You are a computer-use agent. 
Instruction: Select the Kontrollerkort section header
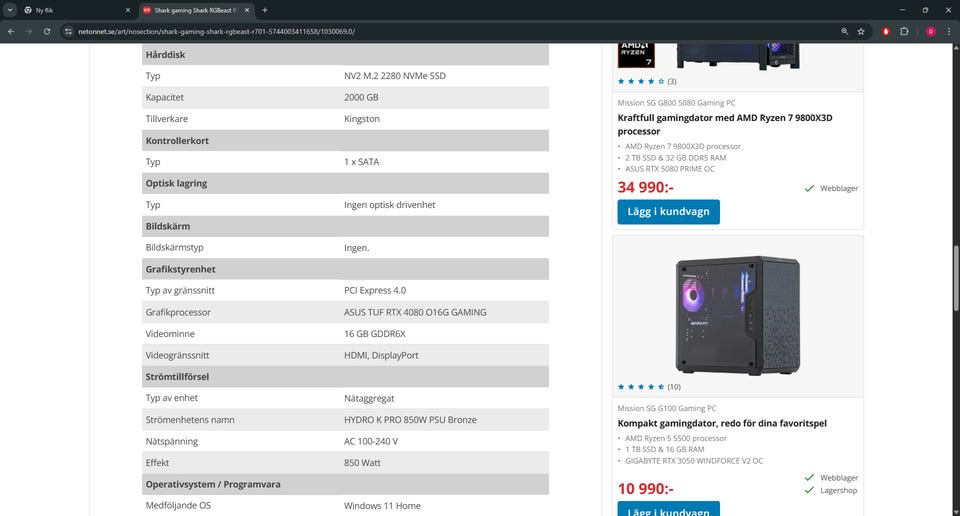(345, 140)
